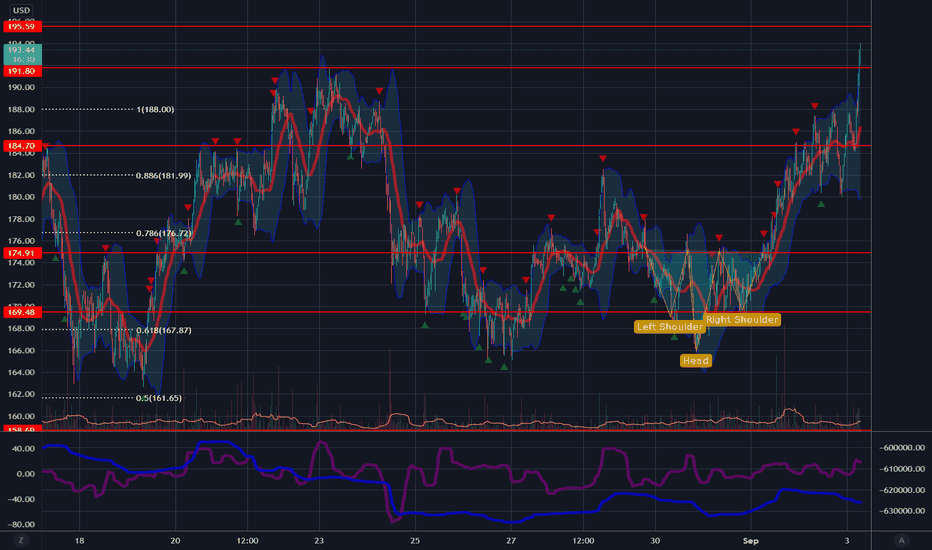Click the 162.00 price axis value
The height and width of the screenshot is (550, 932).
(x=21, y=394)
